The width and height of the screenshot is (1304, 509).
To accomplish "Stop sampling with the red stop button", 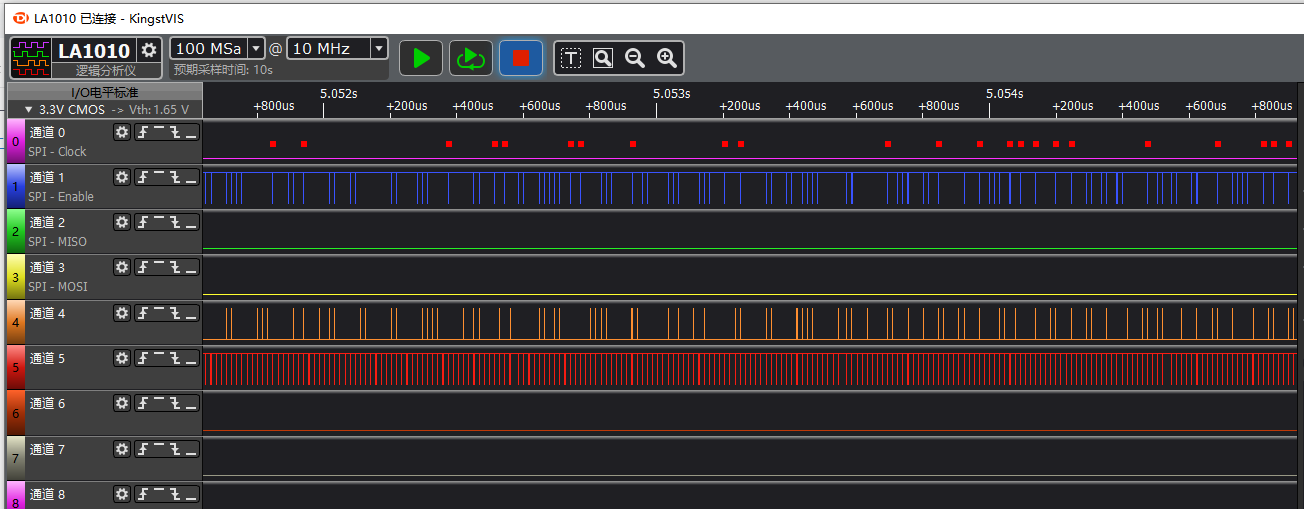I will click(x=521, y=58).
